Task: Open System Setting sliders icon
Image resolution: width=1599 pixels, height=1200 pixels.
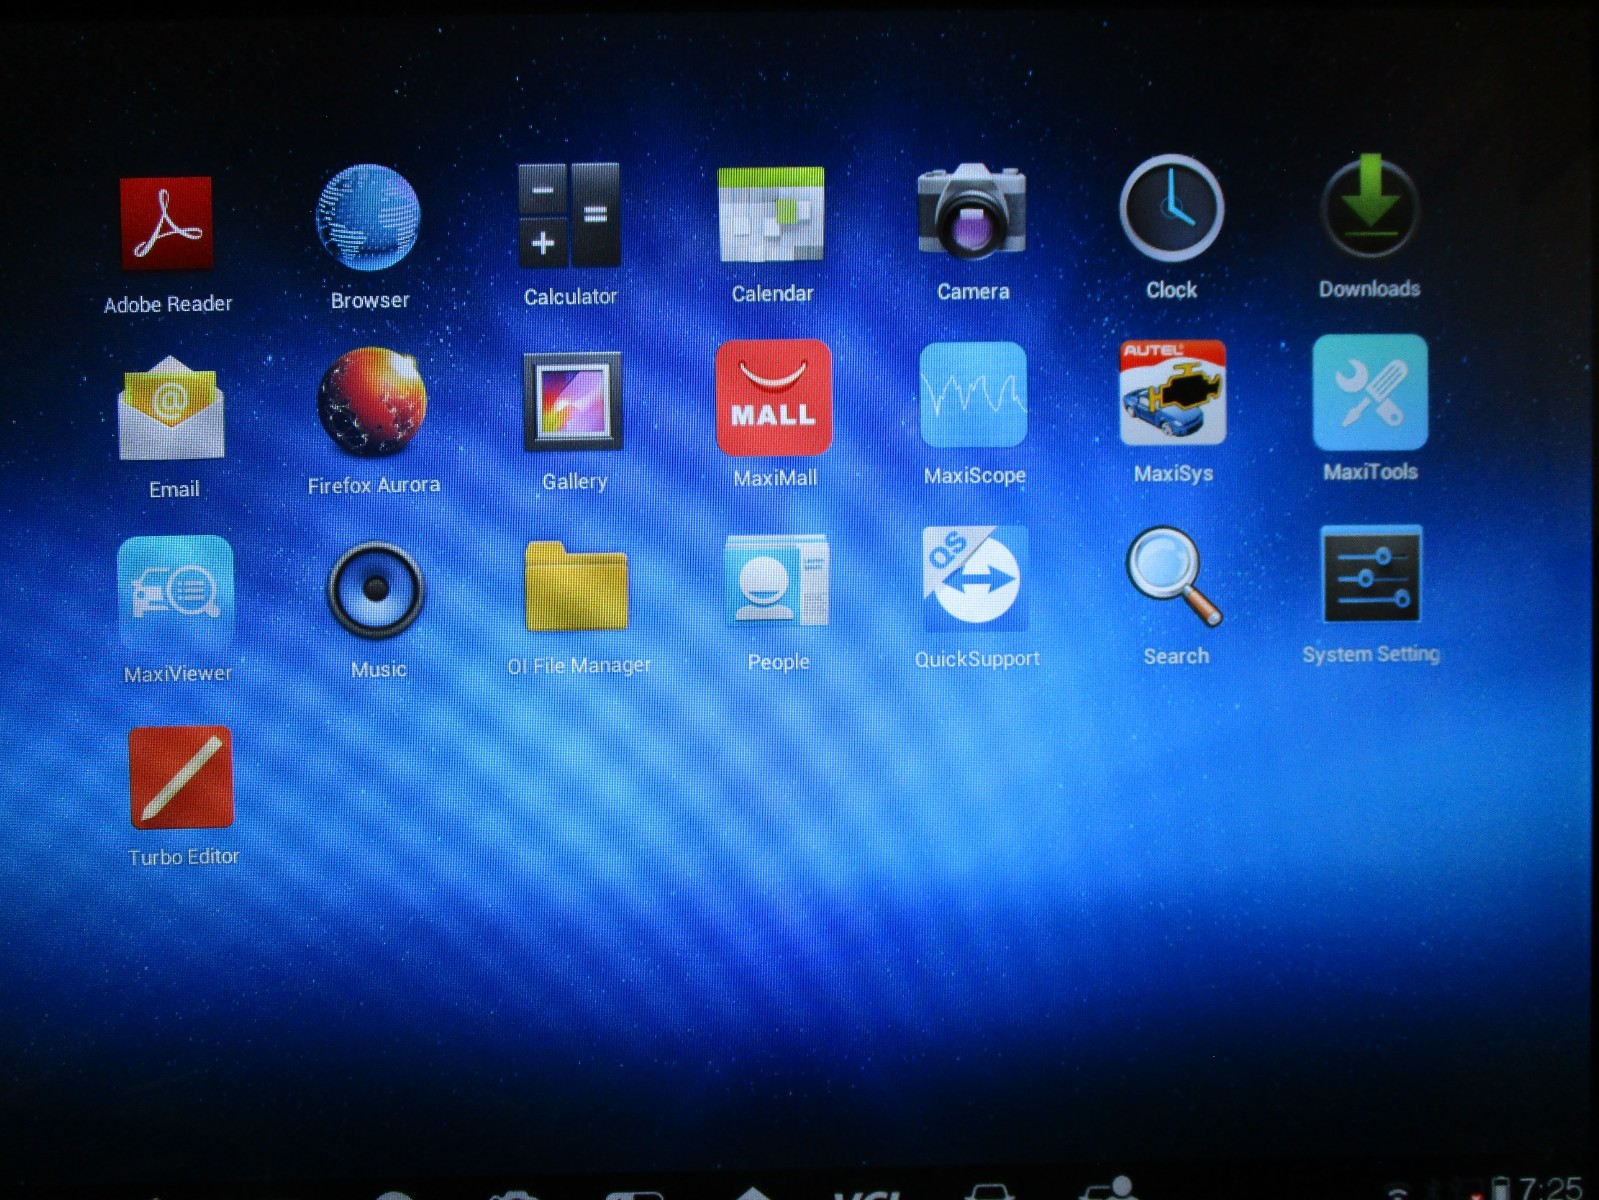Action: tap(1371, 575)
